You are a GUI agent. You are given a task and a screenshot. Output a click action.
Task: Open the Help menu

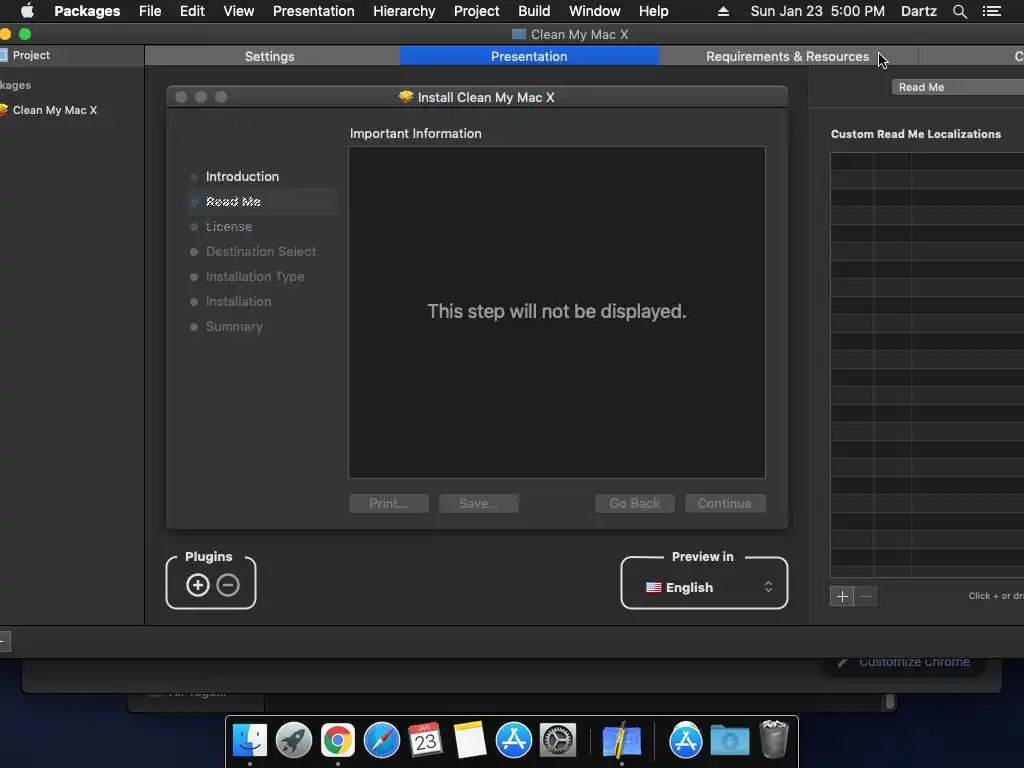(x=653, y=11)
